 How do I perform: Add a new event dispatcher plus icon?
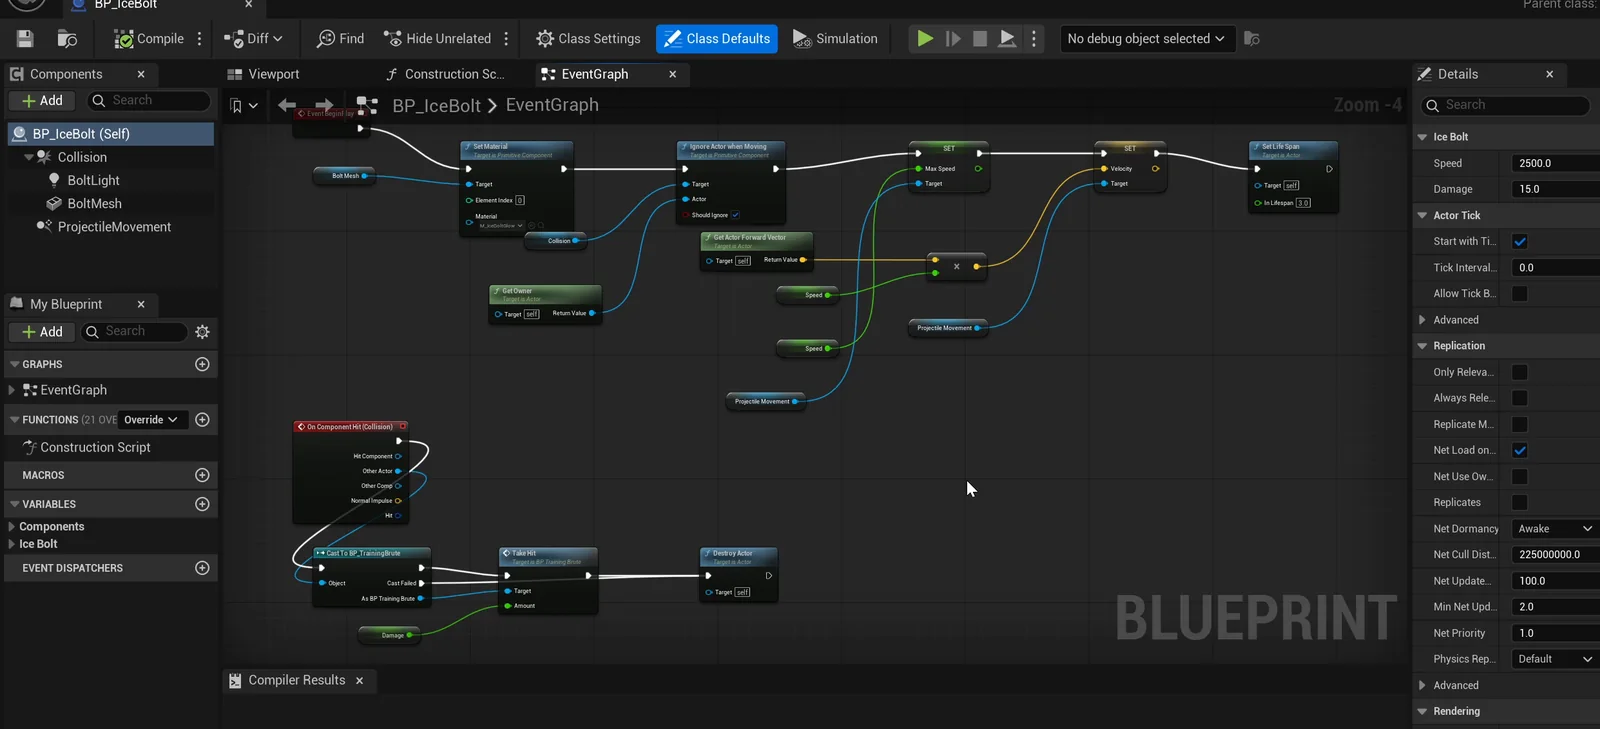click(x=202, y=568)
